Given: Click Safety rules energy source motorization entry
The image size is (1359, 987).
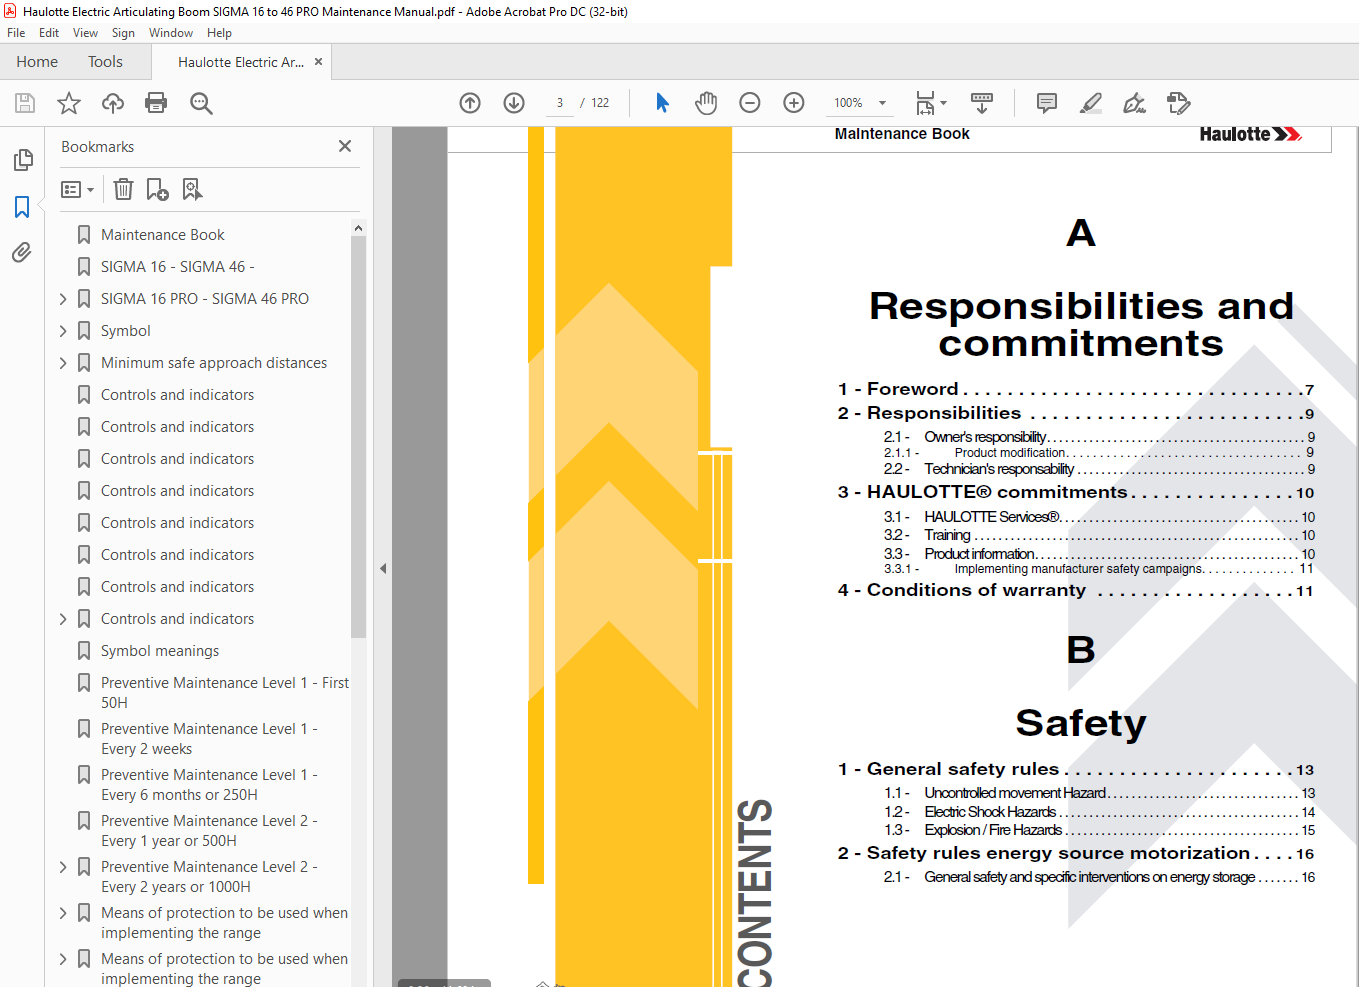Looking at the screenshot, I should (1076, 853).
